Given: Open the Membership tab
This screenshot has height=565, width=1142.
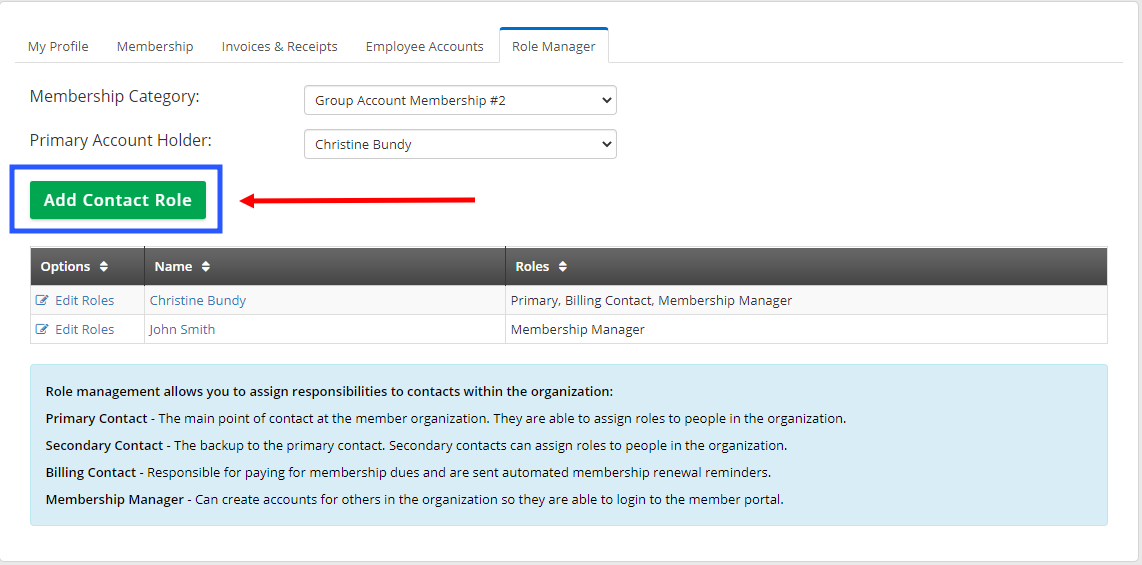Looking at the screenshot, I should [x=155, y=46].
